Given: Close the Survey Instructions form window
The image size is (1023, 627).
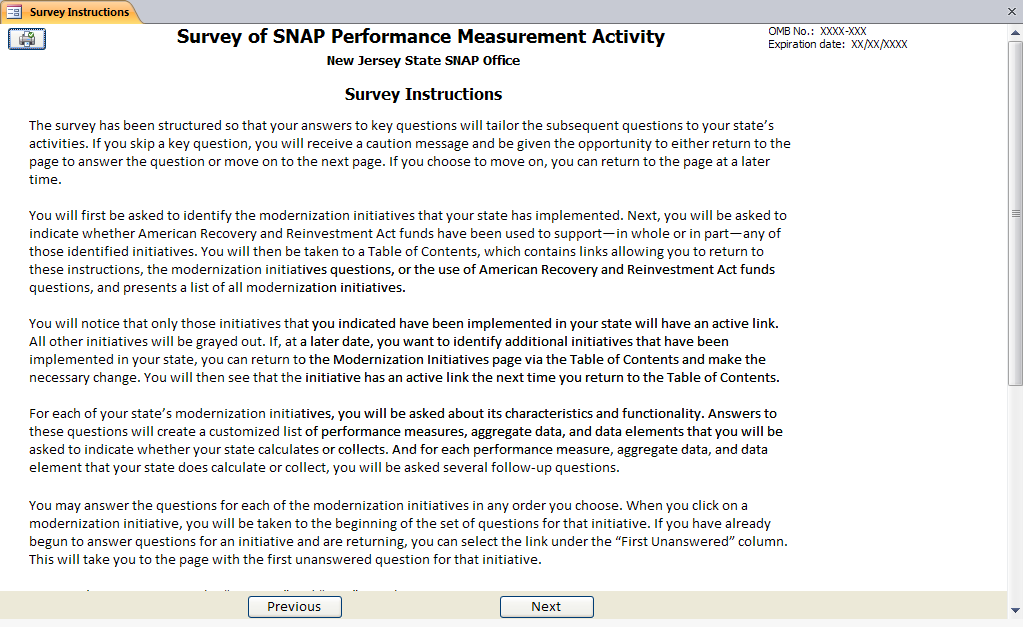Looking at the screenshot, I should pos(1012,12).
